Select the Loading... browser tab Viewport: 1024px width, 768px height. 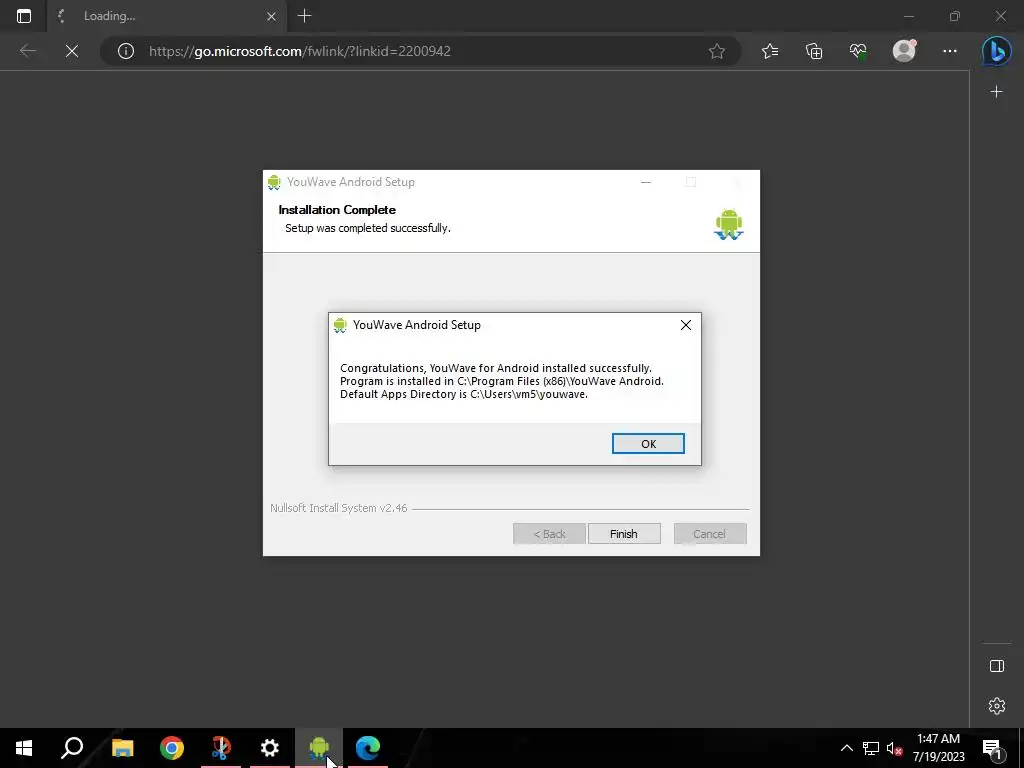[x=167, y=16]
